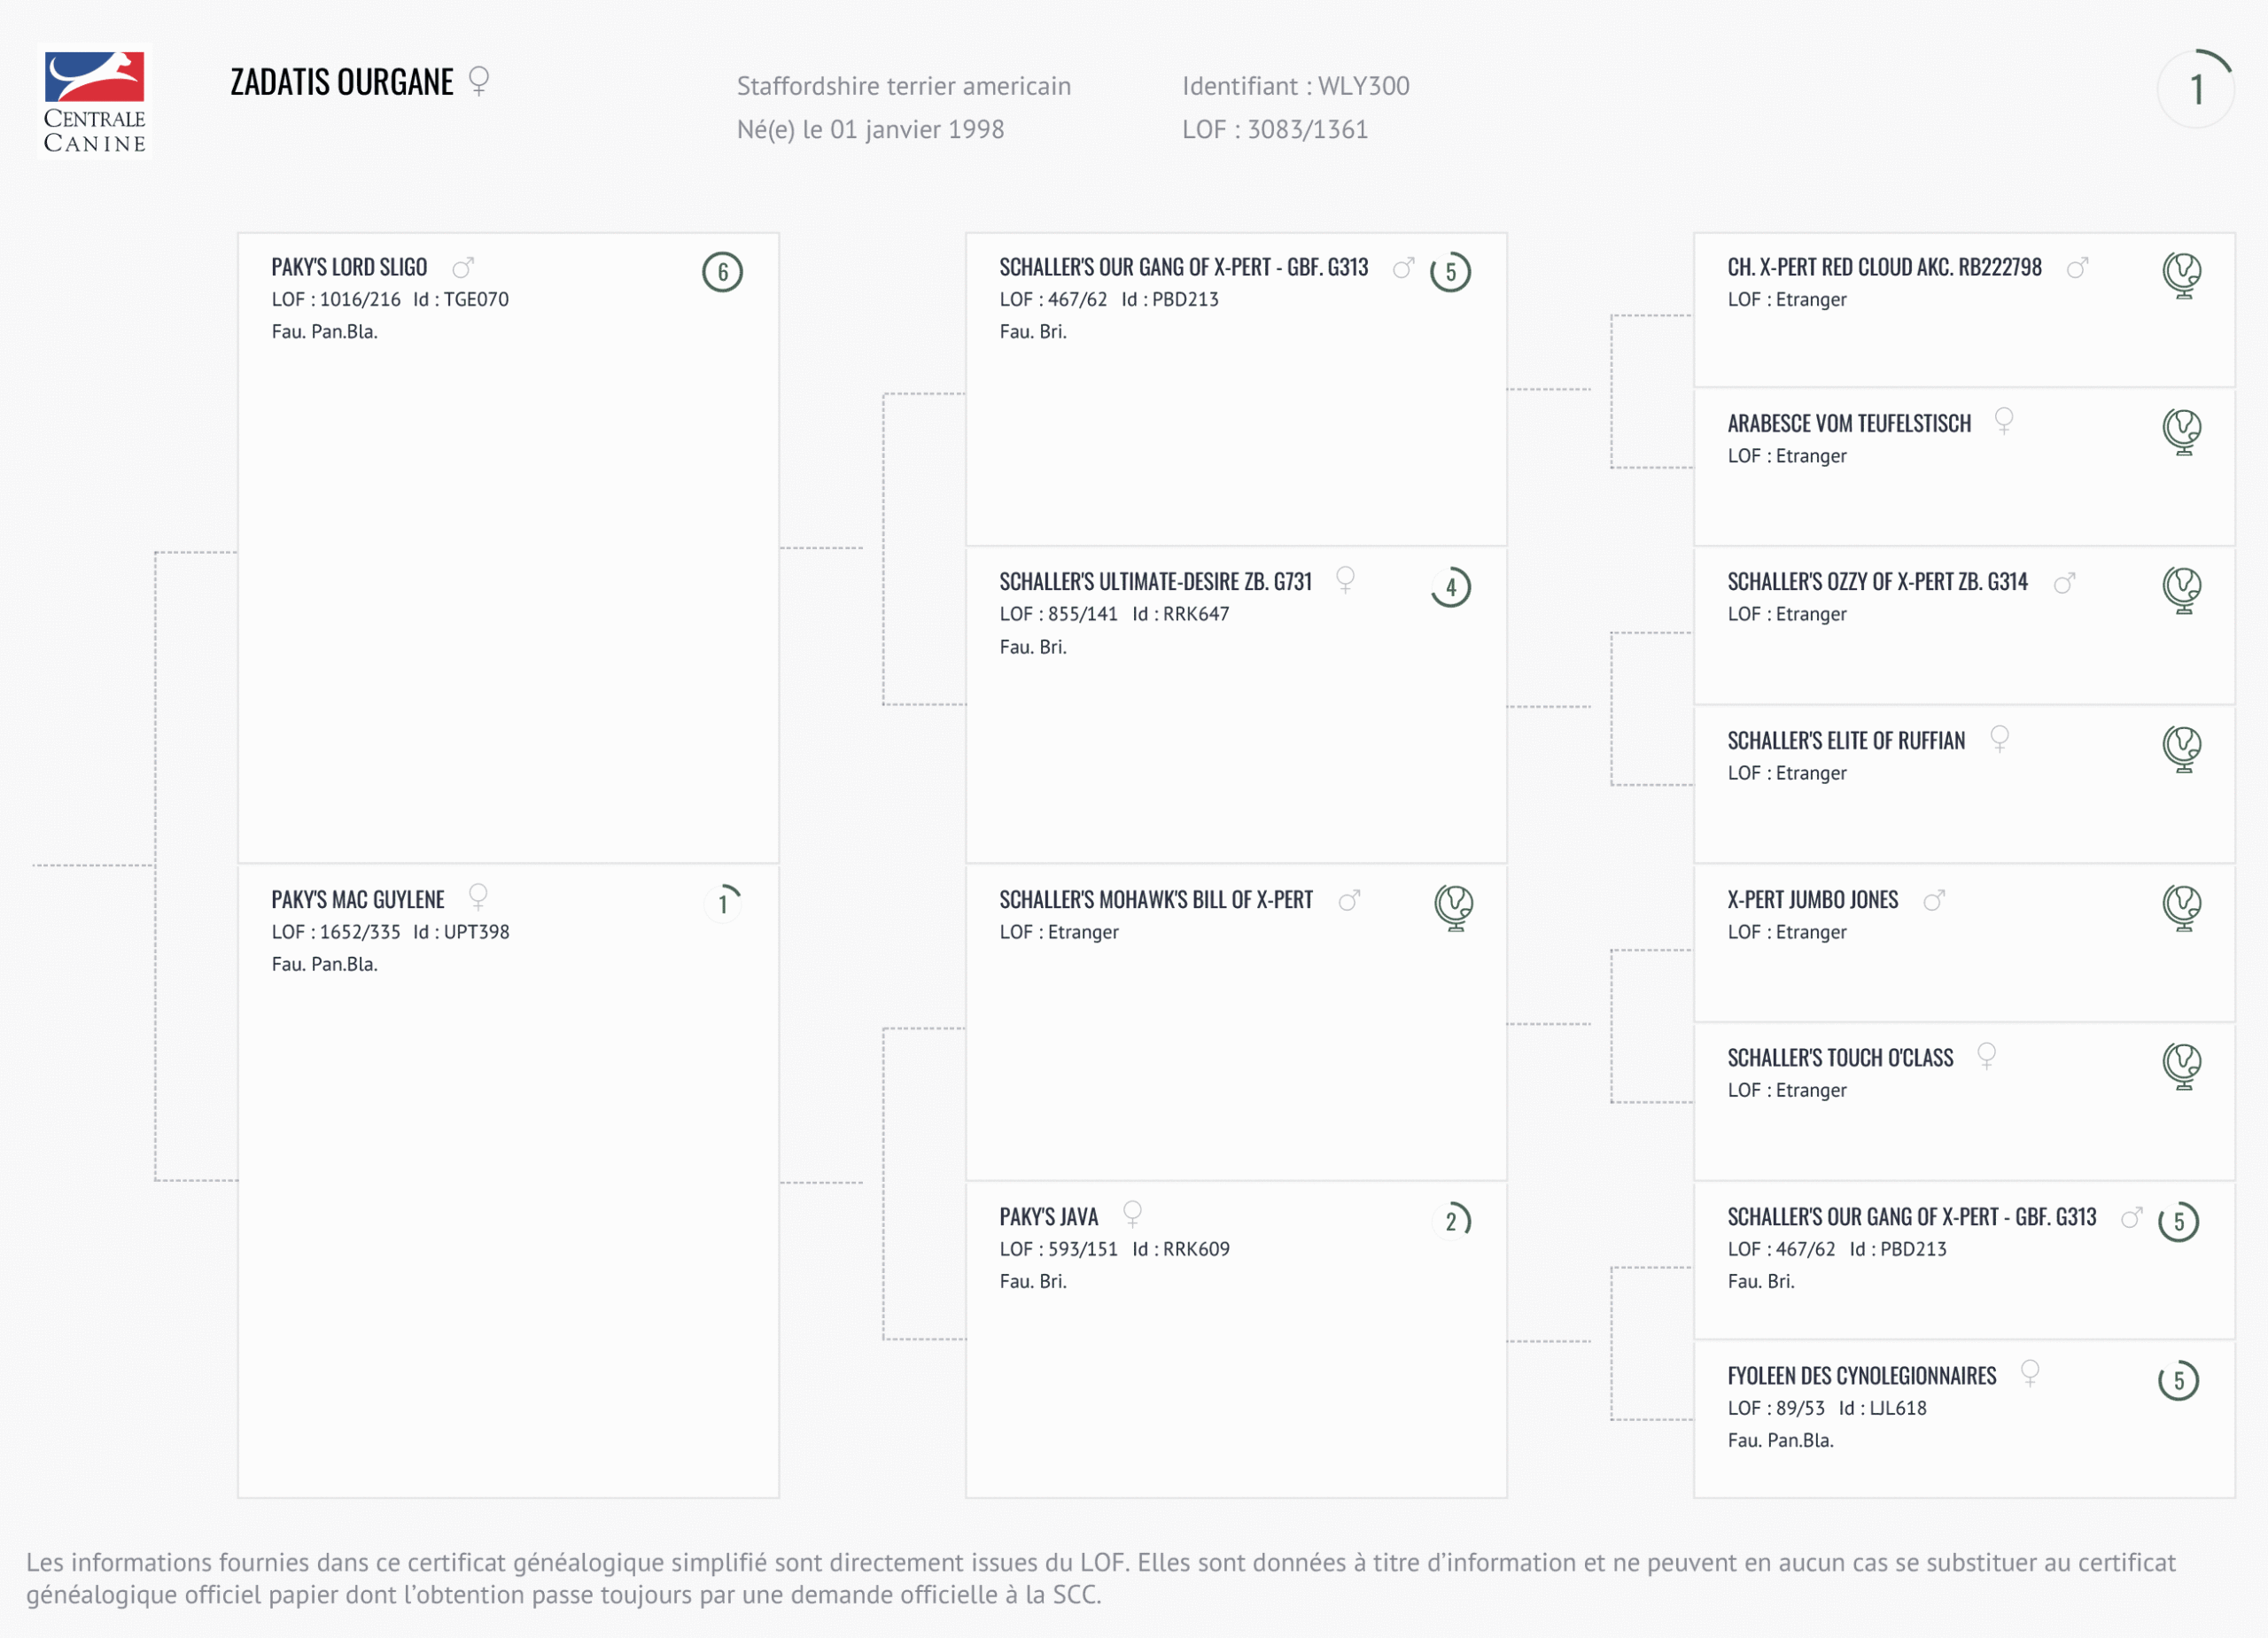Screen dimensions: 2268x1638
Task: Click the generation badge 6 on Paky's Lord Sligo
Action: pos(722,272)
